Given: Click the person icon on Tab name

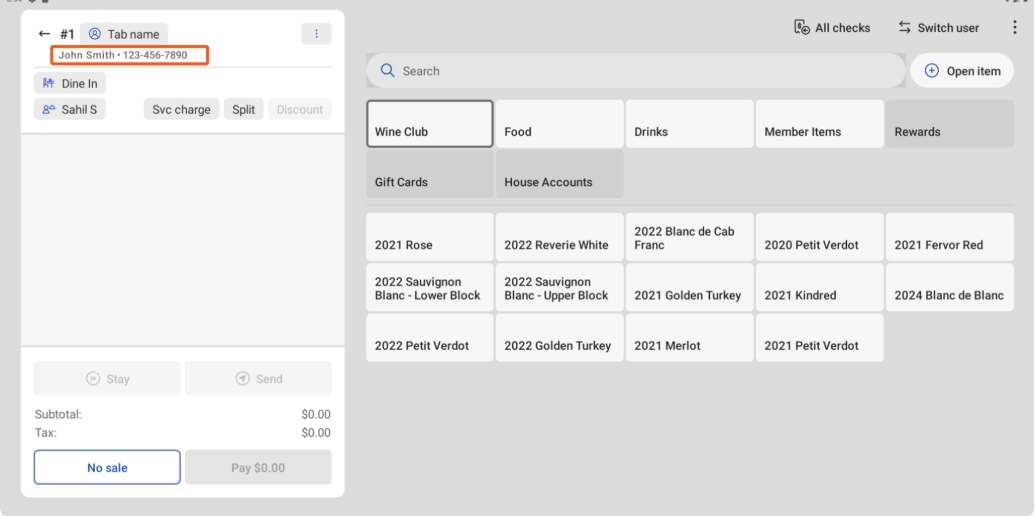Looking at the screenshot, I should click(x=94, y=34).
